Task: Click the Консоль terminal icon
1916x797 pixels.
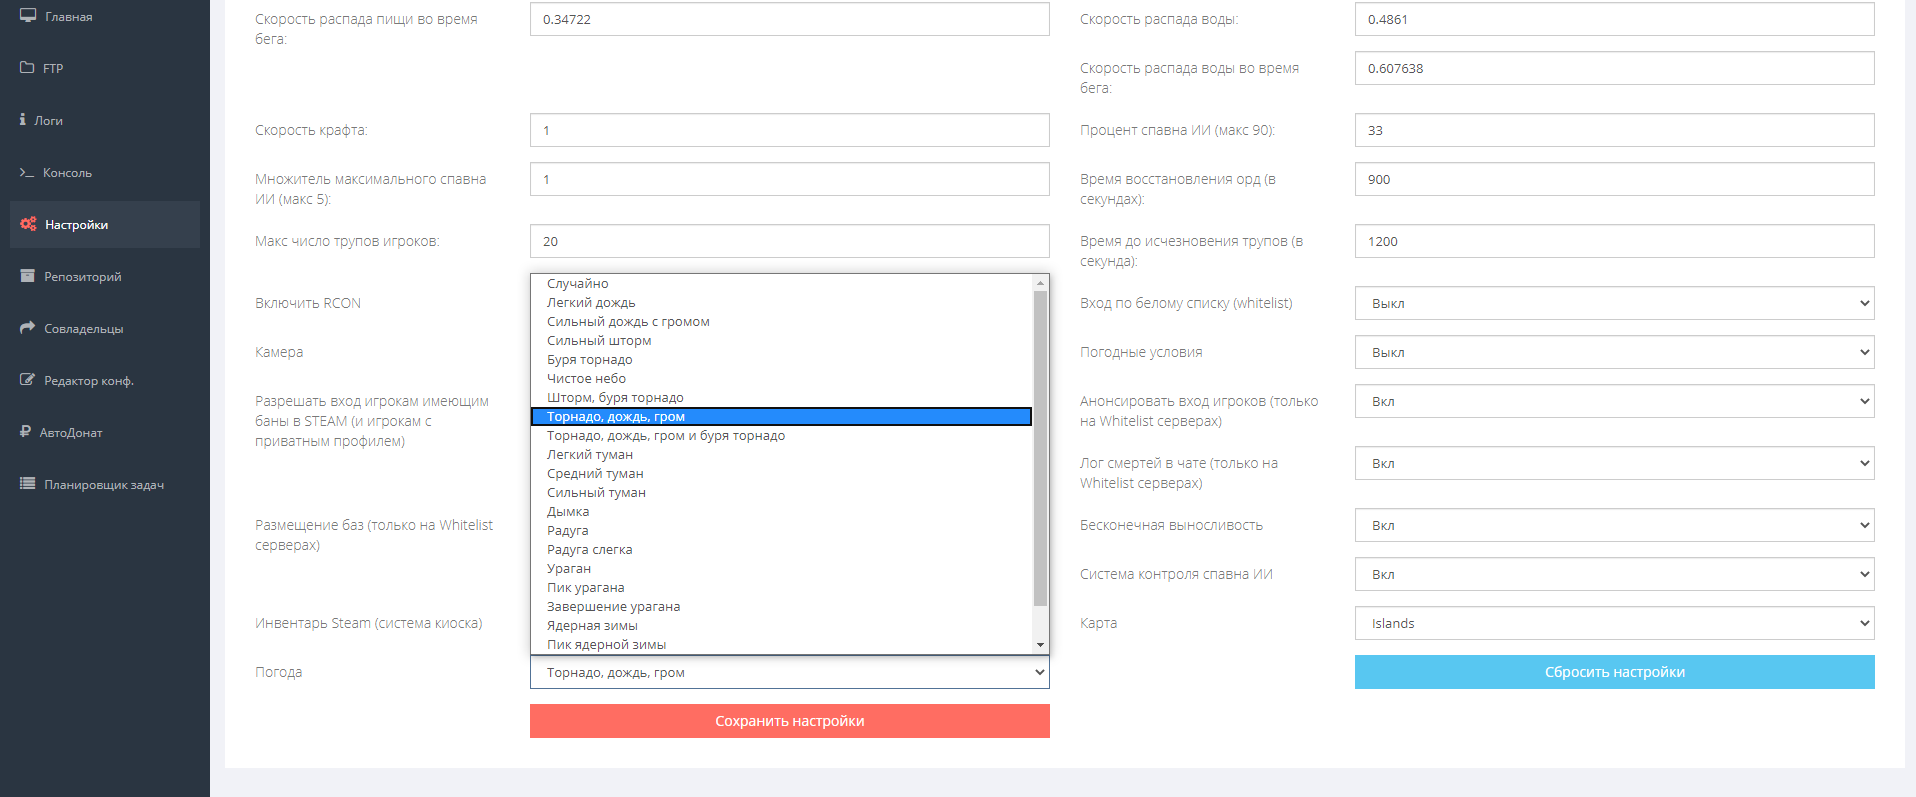Action: point(27,173)
